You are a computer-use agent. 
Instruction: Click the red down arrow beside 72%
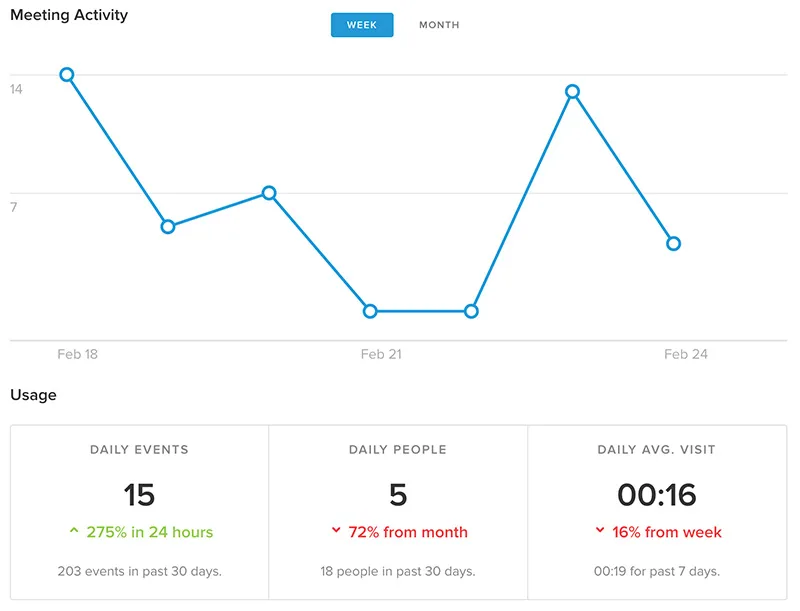336,530
